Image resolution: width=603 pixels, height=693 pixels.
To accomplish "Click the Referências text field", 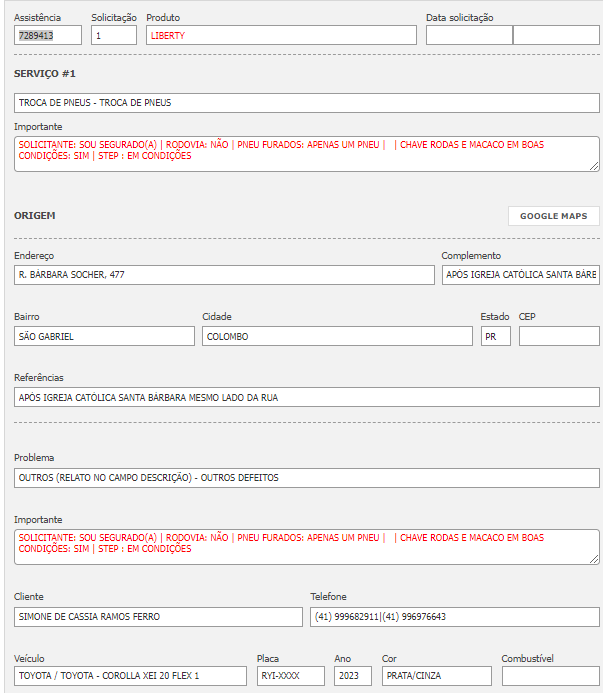I will pyautogui.click(x=307, y=397).
